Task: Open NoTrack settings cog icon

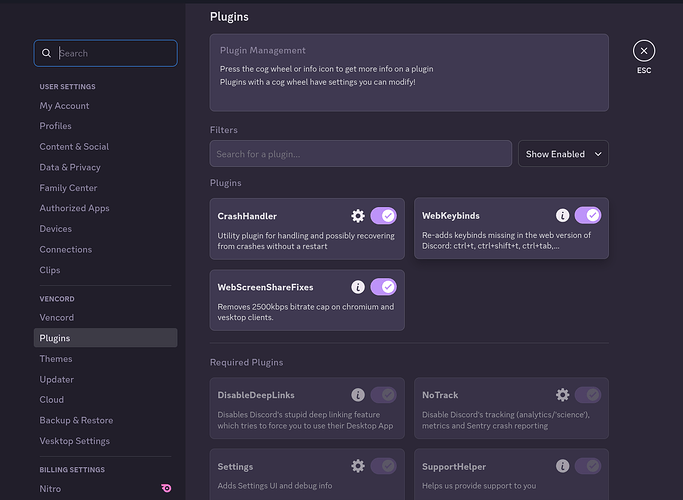Action: coord(562,395)
